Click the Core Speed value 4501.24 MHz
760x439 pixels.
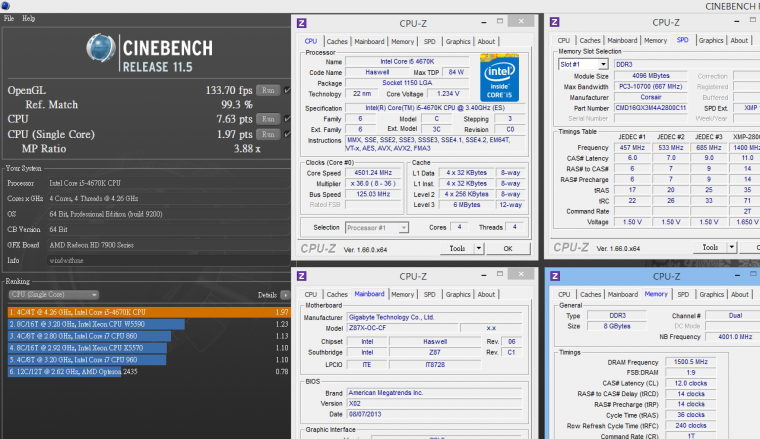373,173
